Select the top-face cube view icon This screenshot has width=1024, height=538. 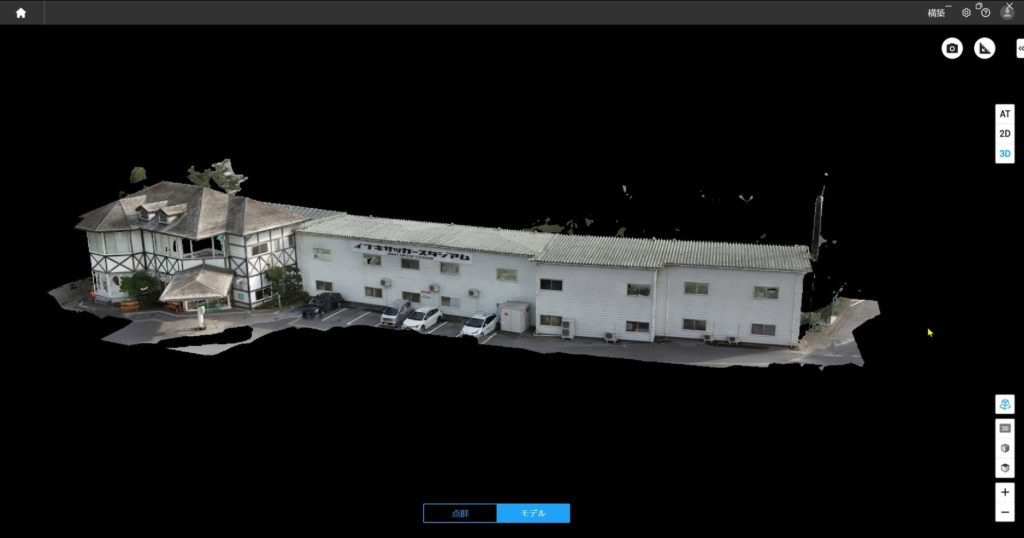click(1005, 468)
